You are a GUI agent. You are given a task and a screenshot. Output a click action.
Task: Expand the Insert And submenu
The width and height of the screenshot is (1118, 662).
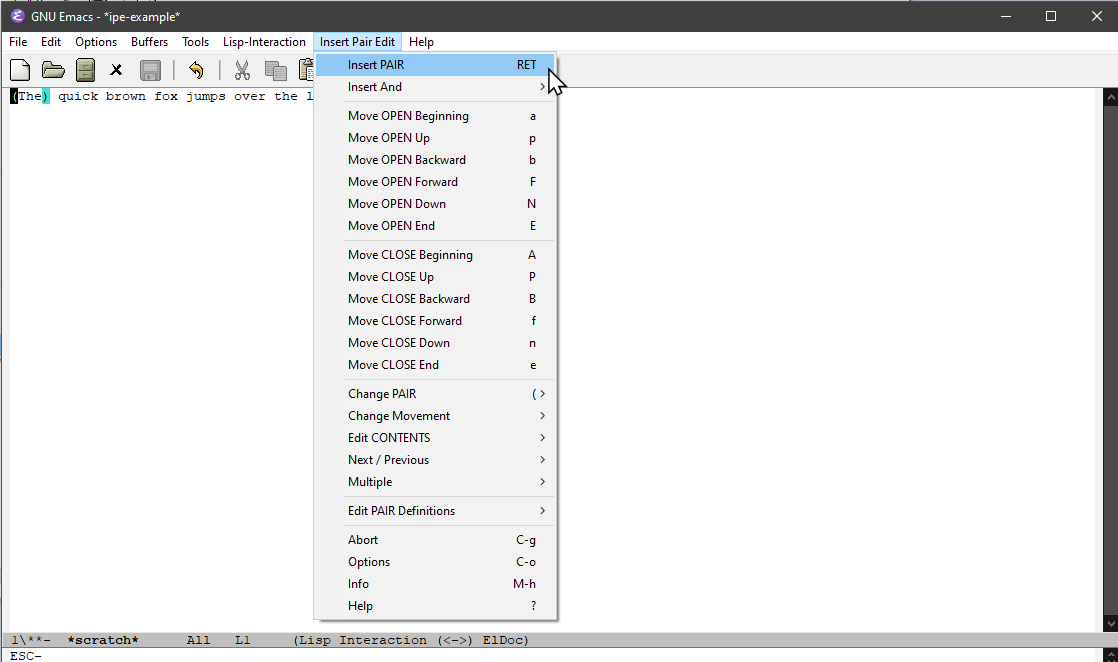click(435, 87)
